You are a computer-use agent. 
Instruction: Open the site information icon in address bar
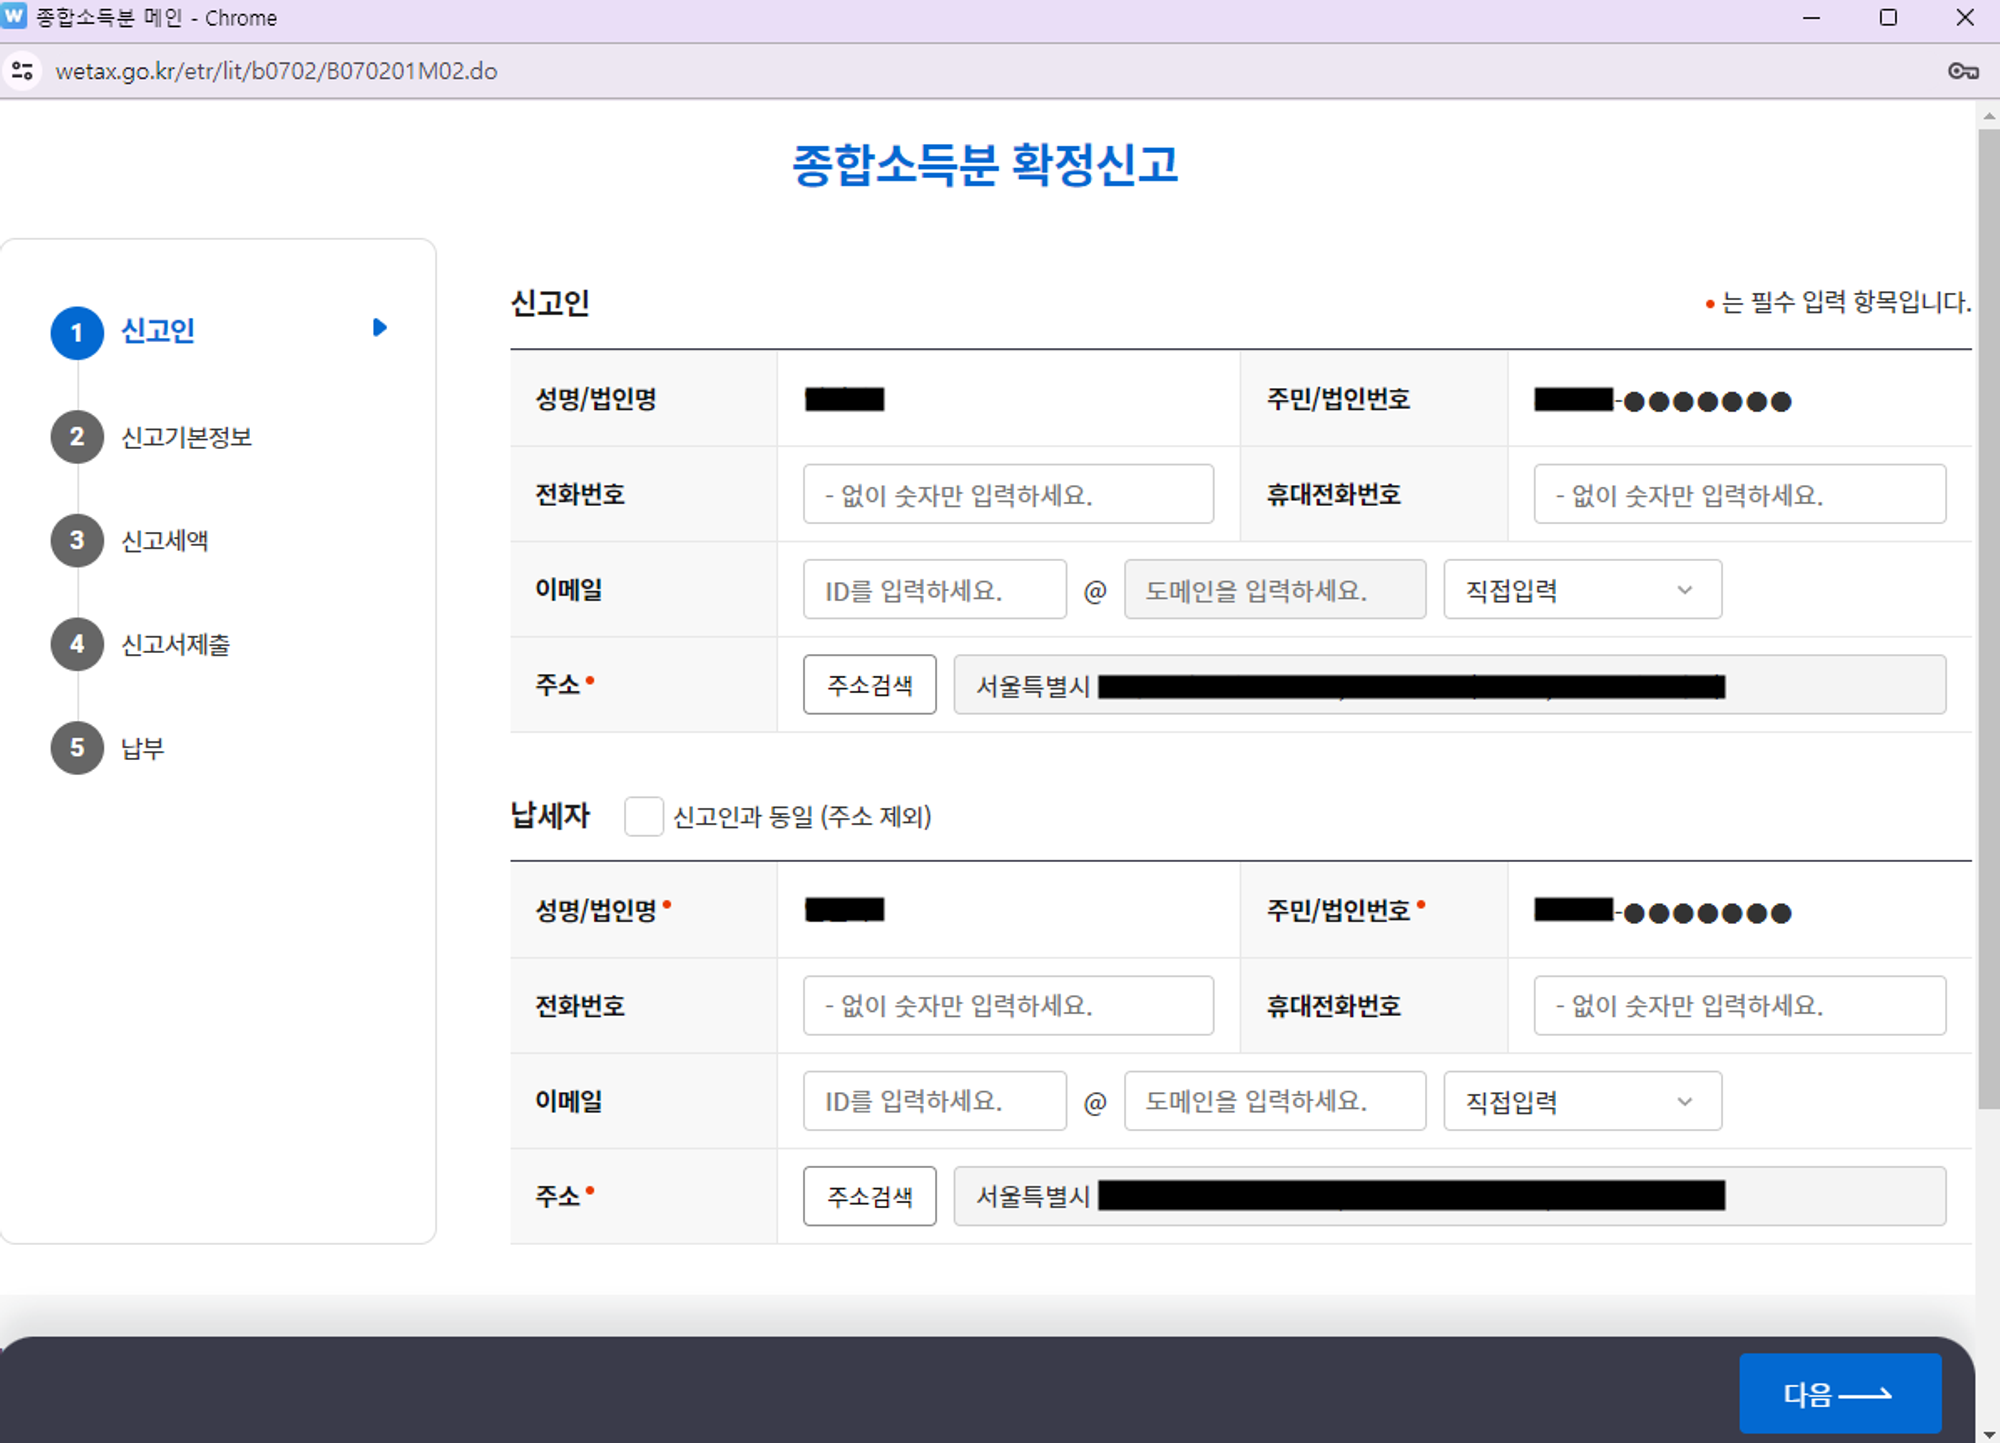[22, 71]
